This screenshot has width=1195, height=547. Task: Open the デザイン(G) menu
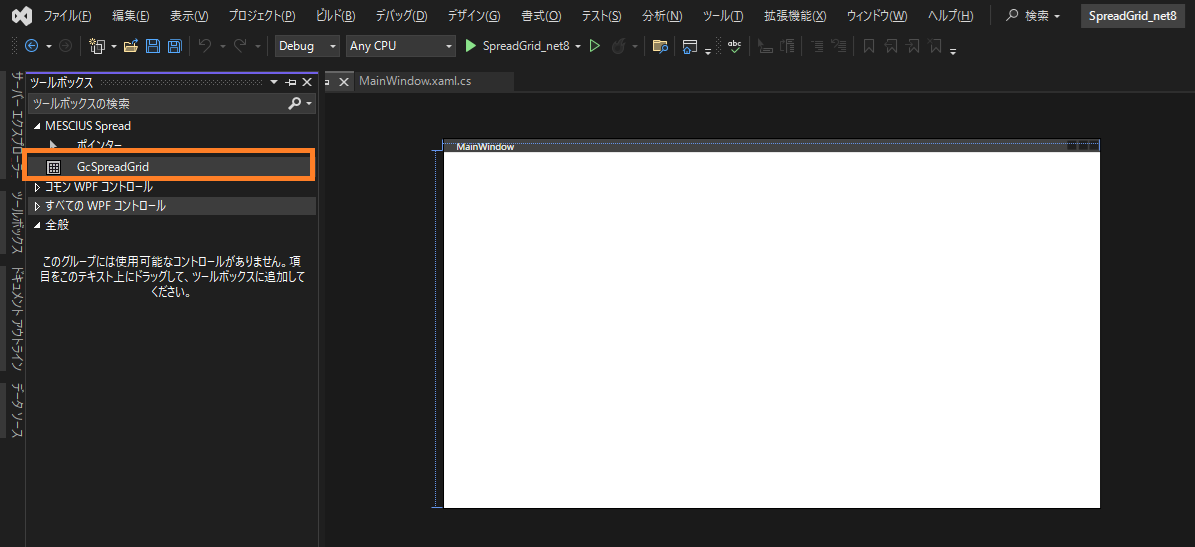(x=474, y=16)
